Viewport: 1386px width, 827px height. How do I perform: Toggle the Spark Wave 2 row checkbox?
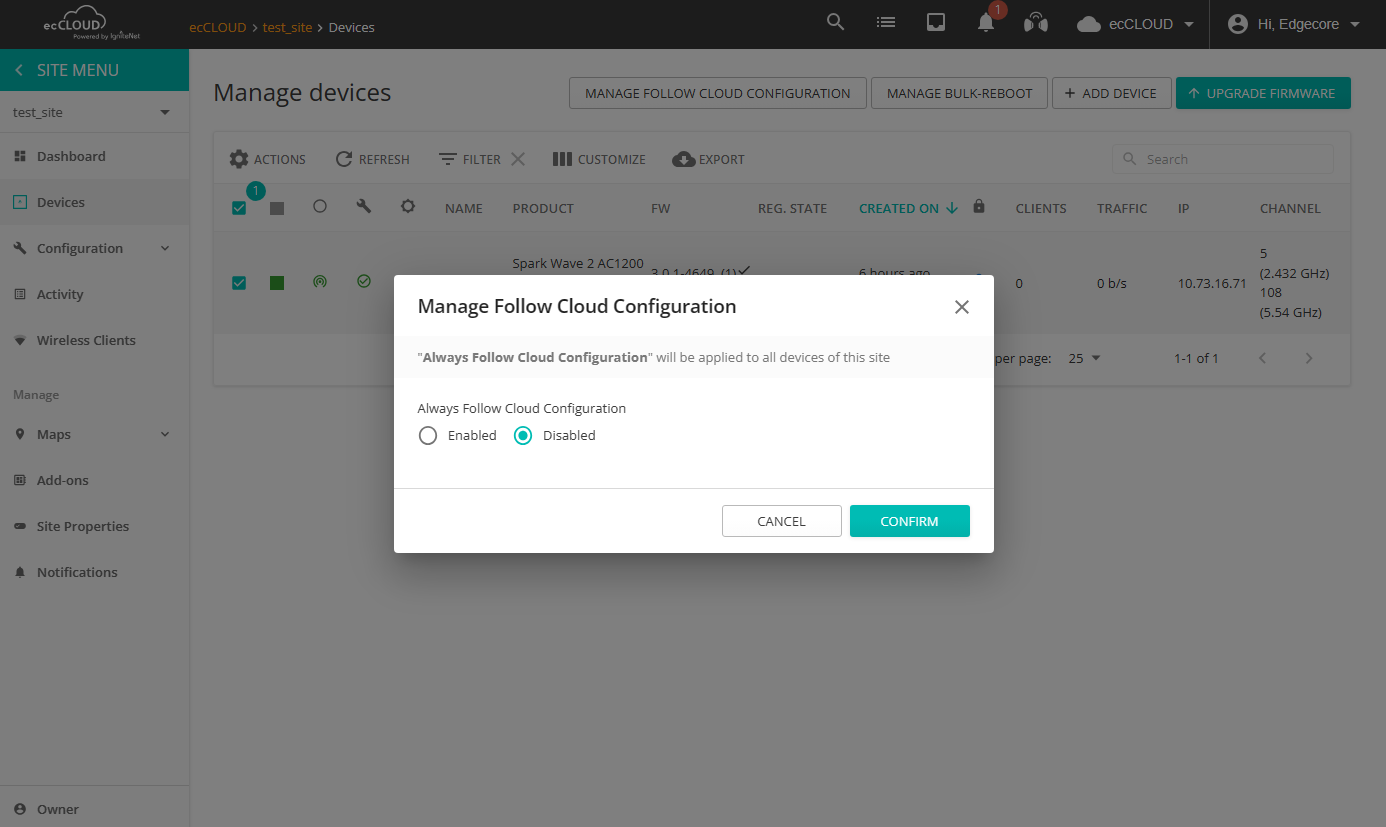pyautogui.click(x=239, y=283)
